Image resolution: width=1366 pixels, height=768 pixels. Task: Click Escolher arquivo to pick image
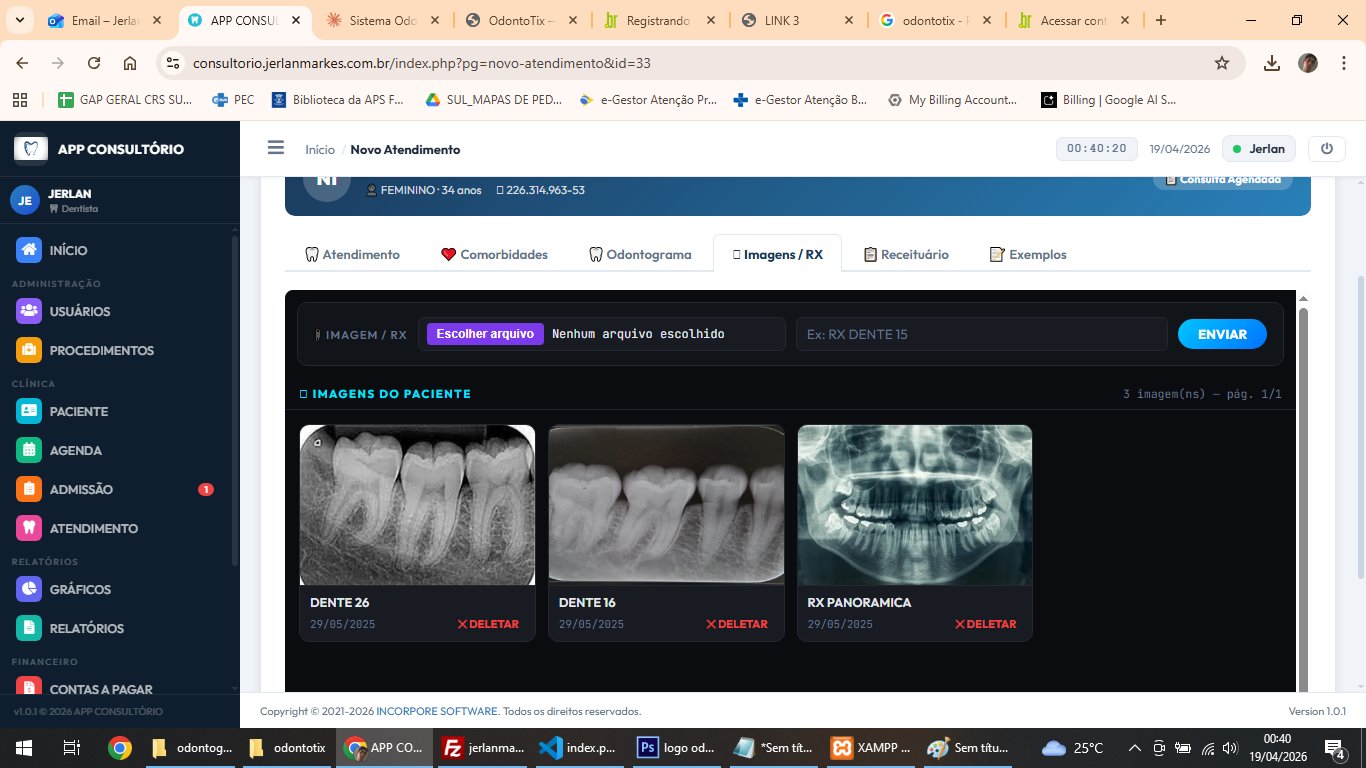485,334
